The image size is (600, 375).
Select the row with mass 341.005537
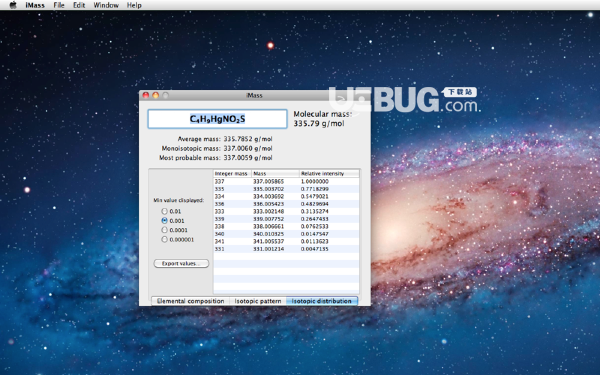(x=286, y=241)
